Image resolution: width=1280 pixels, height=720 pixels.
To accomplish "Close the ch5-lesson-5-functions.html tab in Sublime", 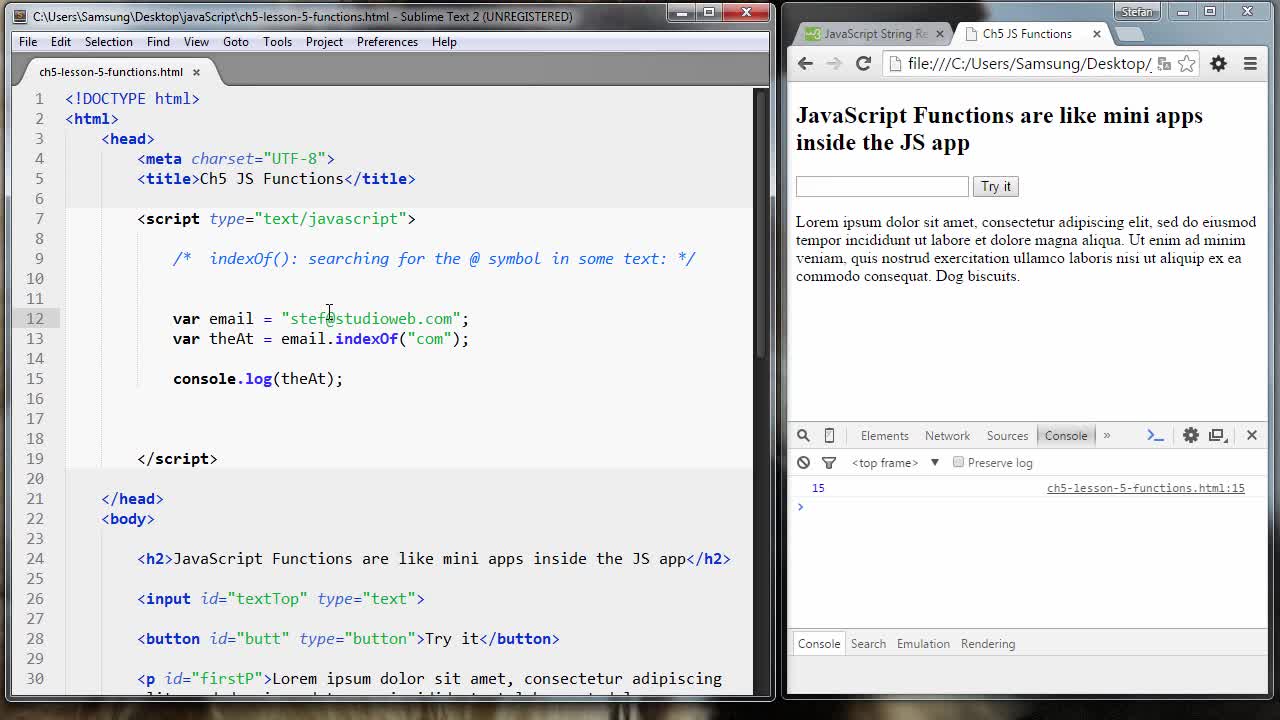I will point(196,72).
